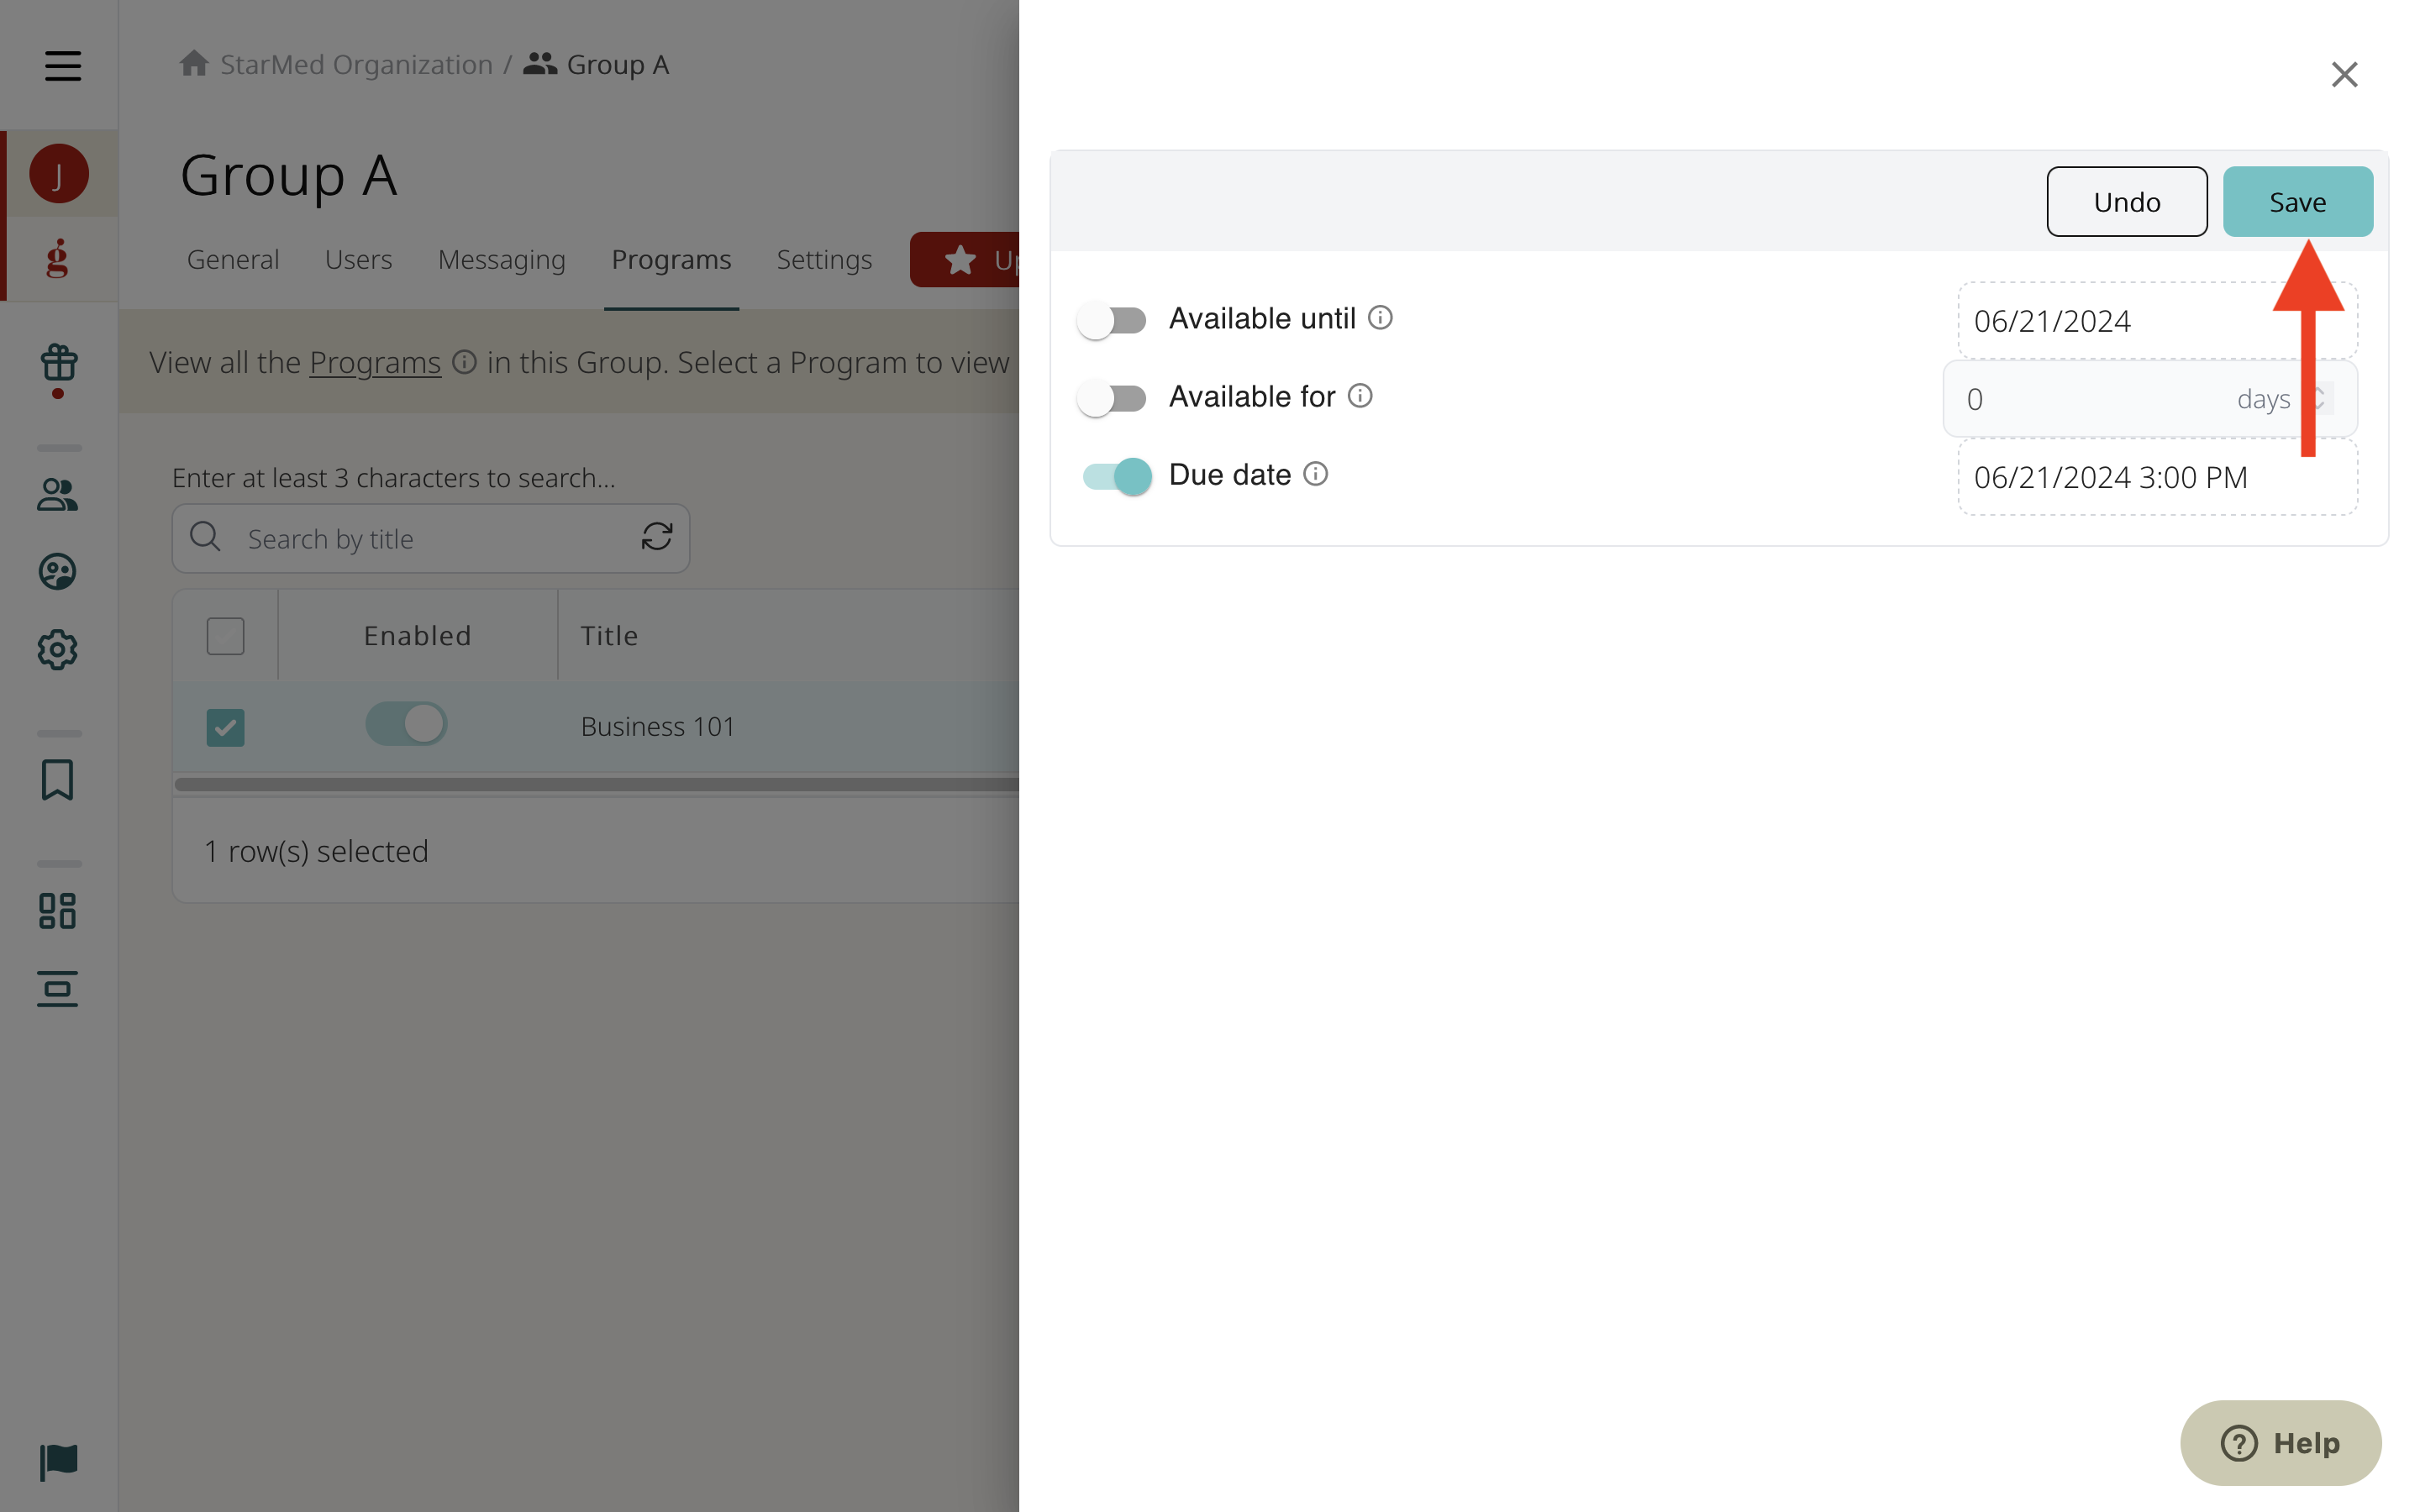Click the horizontal table scrollbar

point(597,784)
